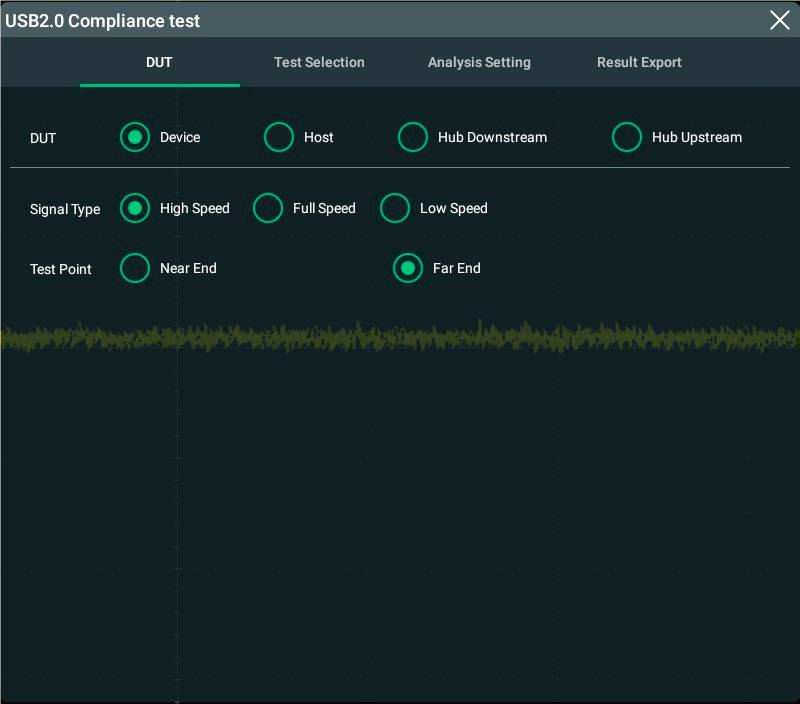
Task: Open the Analysis Setting tab
Action: click(x=479, y=62)
